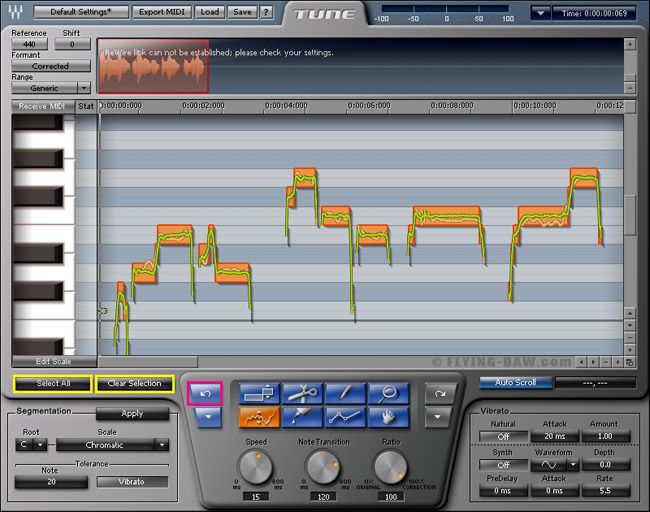Click the Undo arrow button
This screenshot has width=650, height=512.
tap(205, 393)
